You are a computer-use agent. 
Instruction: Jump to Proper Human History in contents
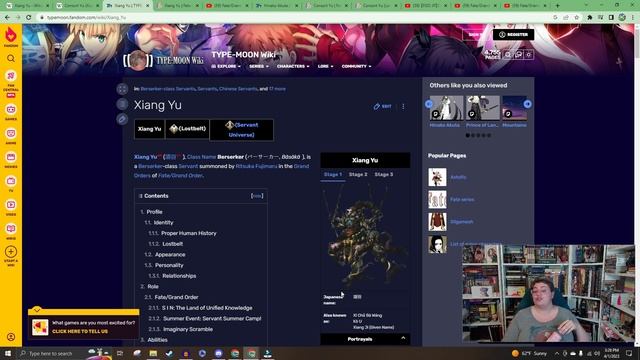click(x=189, y=233)
